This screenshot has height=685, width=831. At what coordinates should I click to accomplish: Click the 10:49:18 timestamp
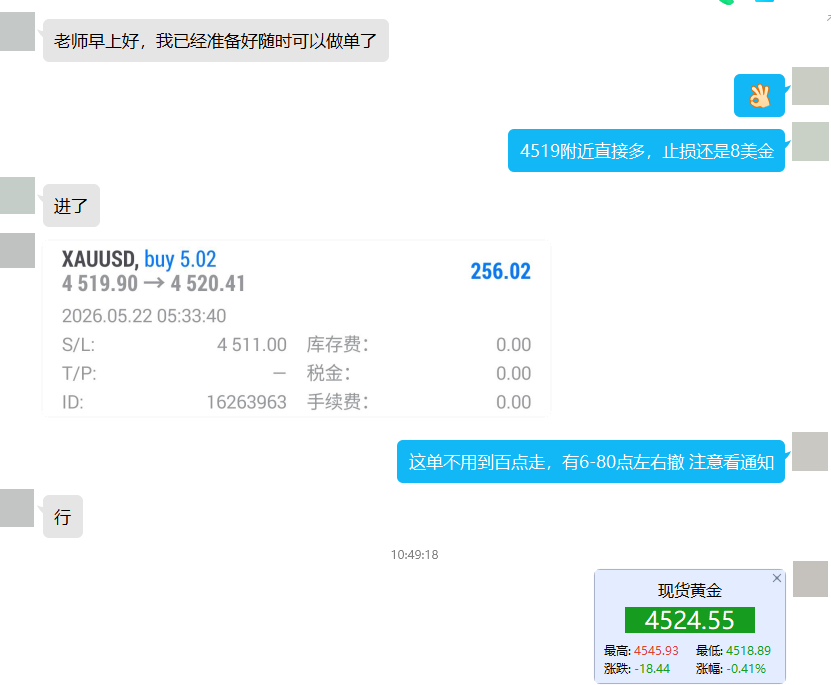[x=414, y=555]
